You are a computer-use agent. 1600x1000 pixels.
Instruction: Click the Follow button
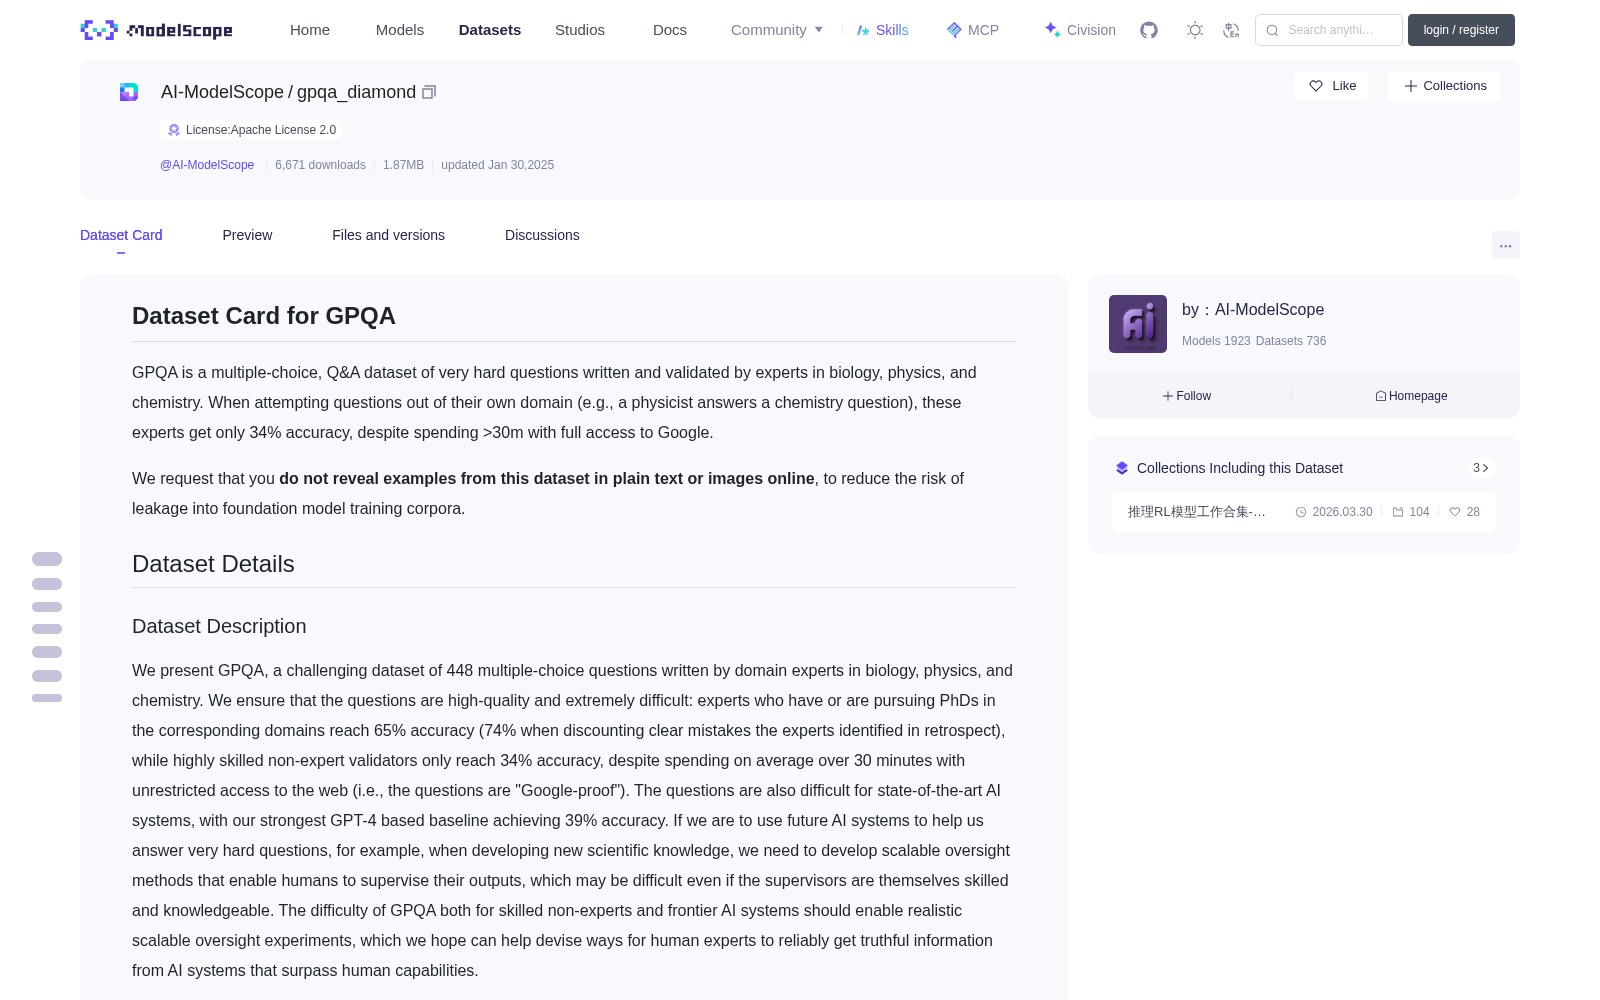click(1187, 396)
